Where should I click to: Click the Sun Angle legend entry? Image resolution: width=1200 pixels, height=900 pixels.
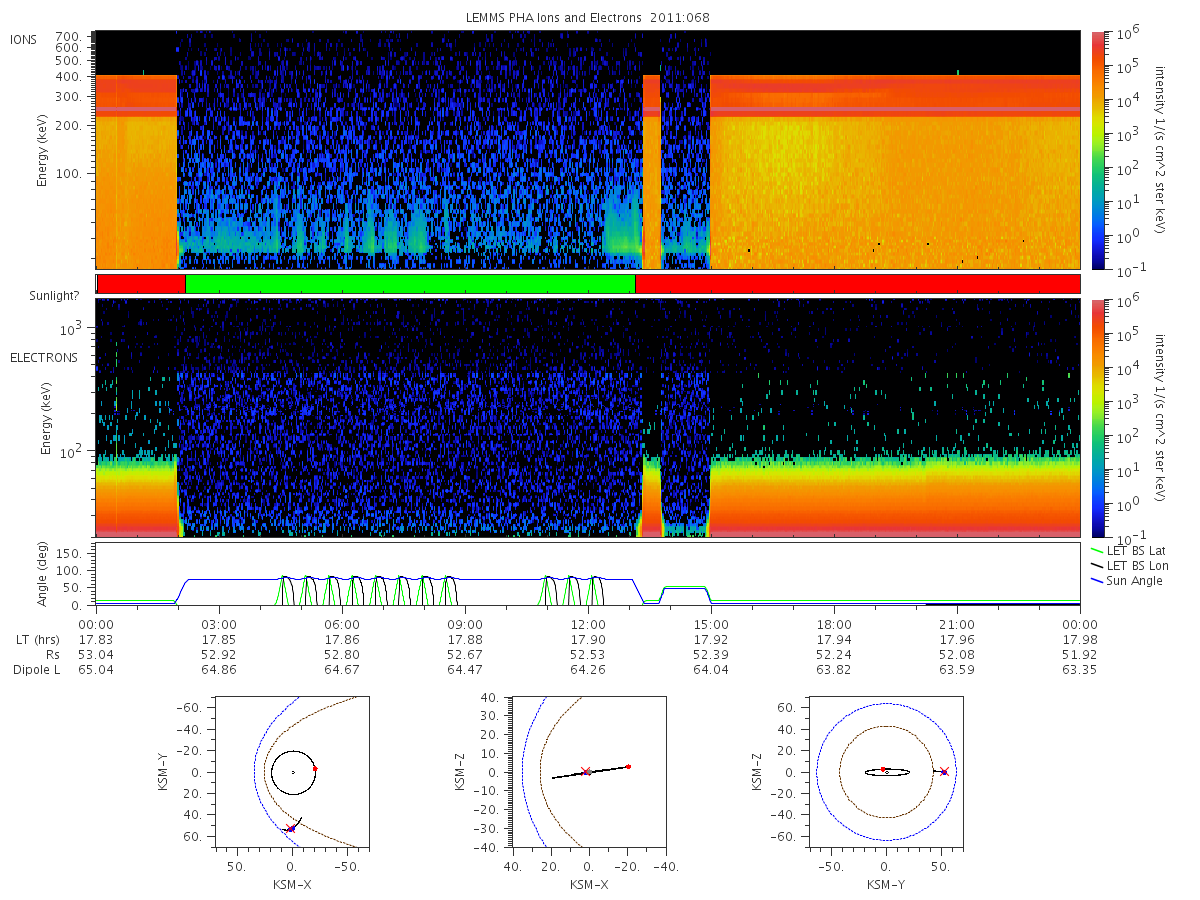click(x=1126, y=581)
